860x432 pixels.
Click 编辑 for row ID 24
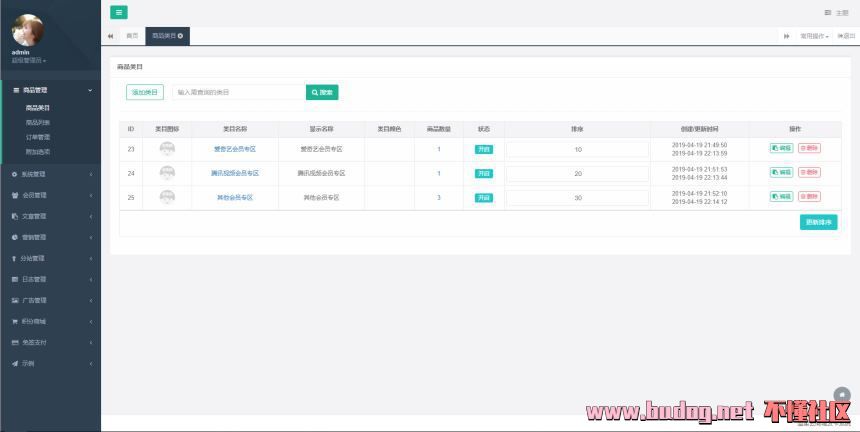(x=782, y=172)
